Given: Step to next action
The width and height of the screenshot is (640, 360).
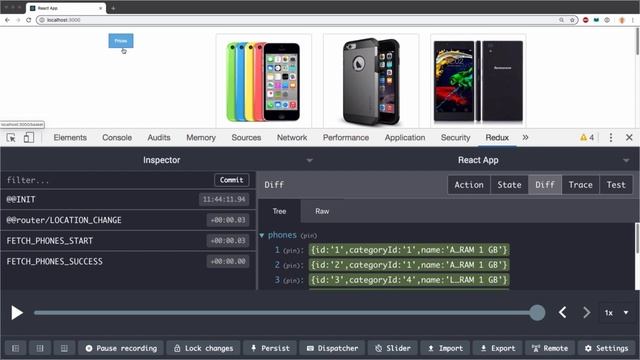Looking at the screenshot, I should tap(586, 313).
